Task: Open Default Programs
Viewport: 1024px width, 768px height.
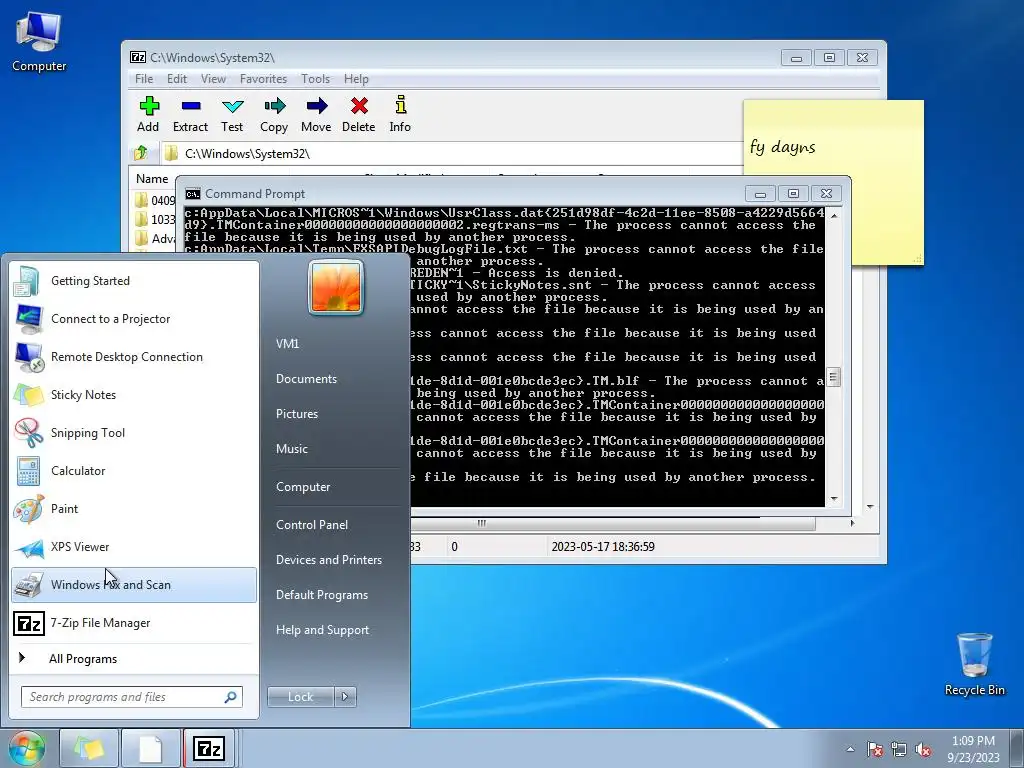Action: coord(322,595)
